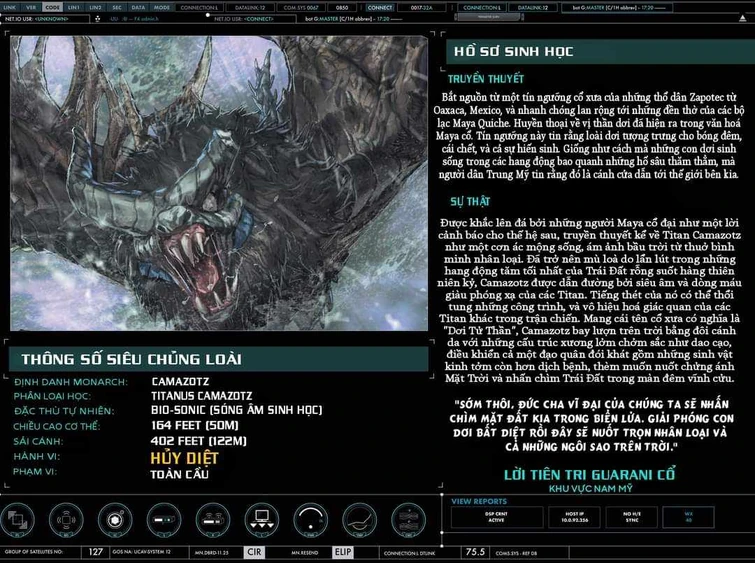Select the VER tab

click(31, 7)
